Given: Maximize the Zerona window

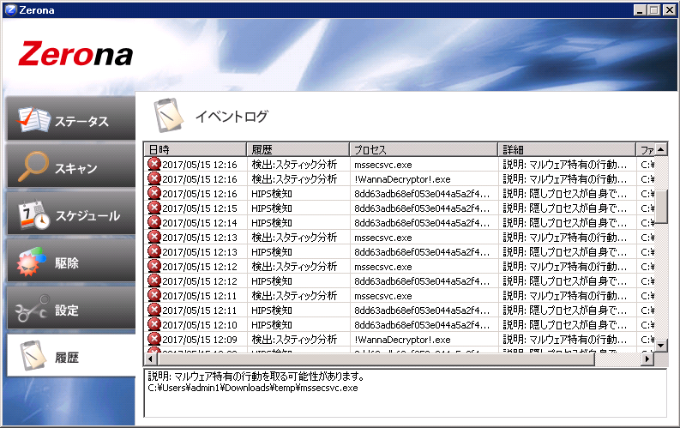Looking at the screenshot, I should point(654,10).
